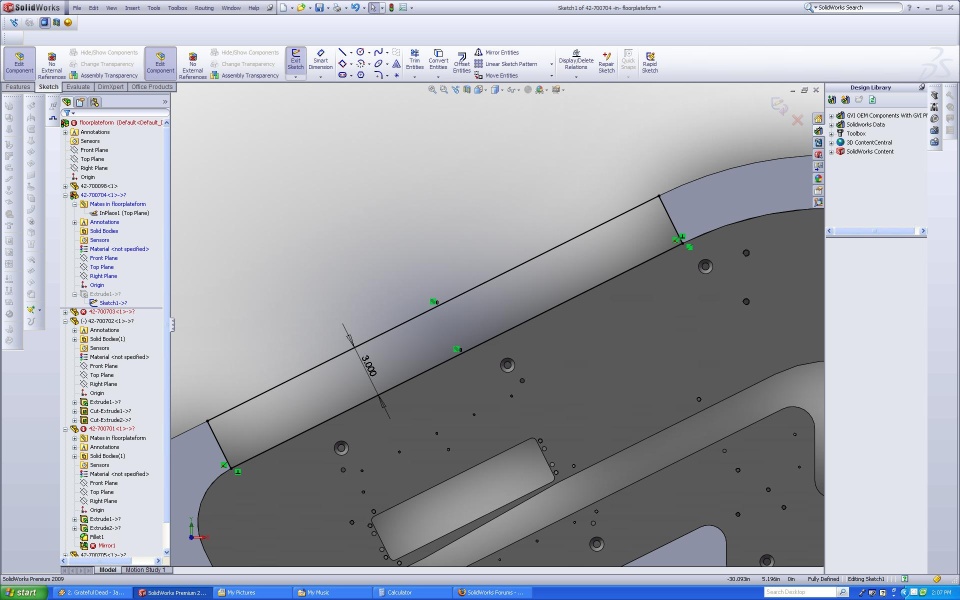
Task: Click the Zoom to Fit view icon
Action: pos(432,89)
